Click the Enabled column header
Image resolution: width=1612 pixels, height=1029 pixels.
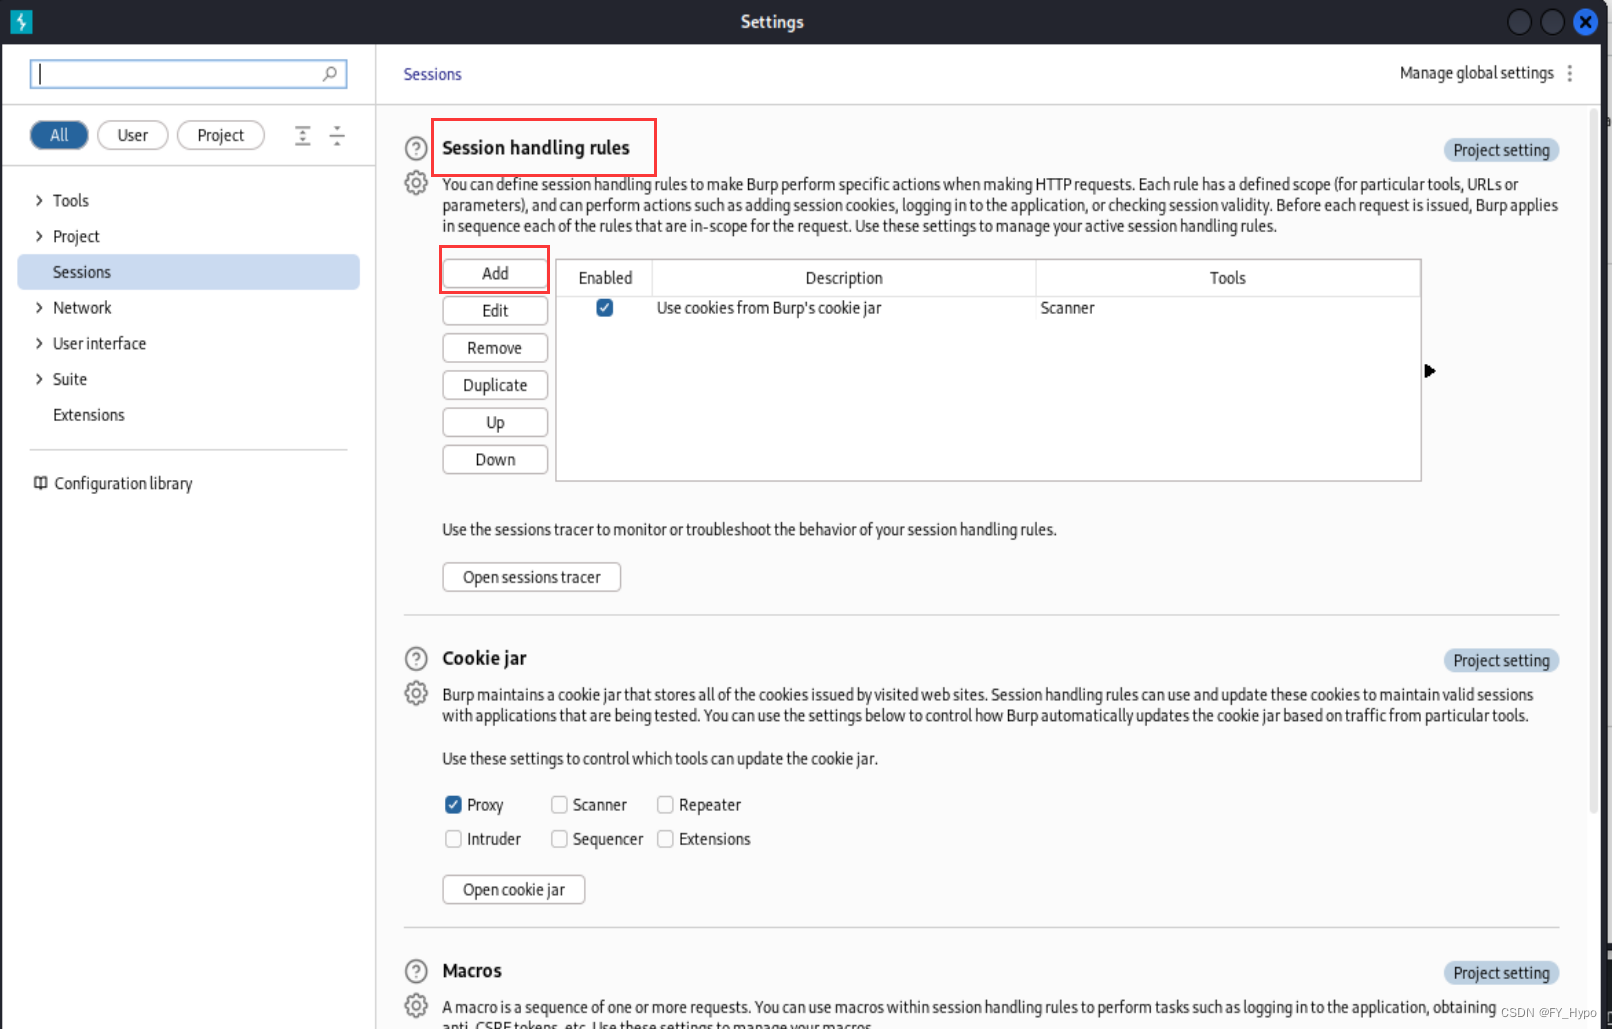click(605, 278)
